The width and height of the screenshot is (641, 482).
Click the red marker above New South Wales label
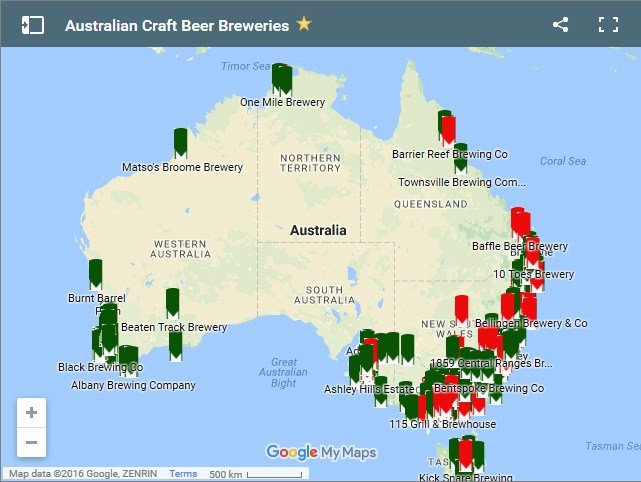(462, 310)
